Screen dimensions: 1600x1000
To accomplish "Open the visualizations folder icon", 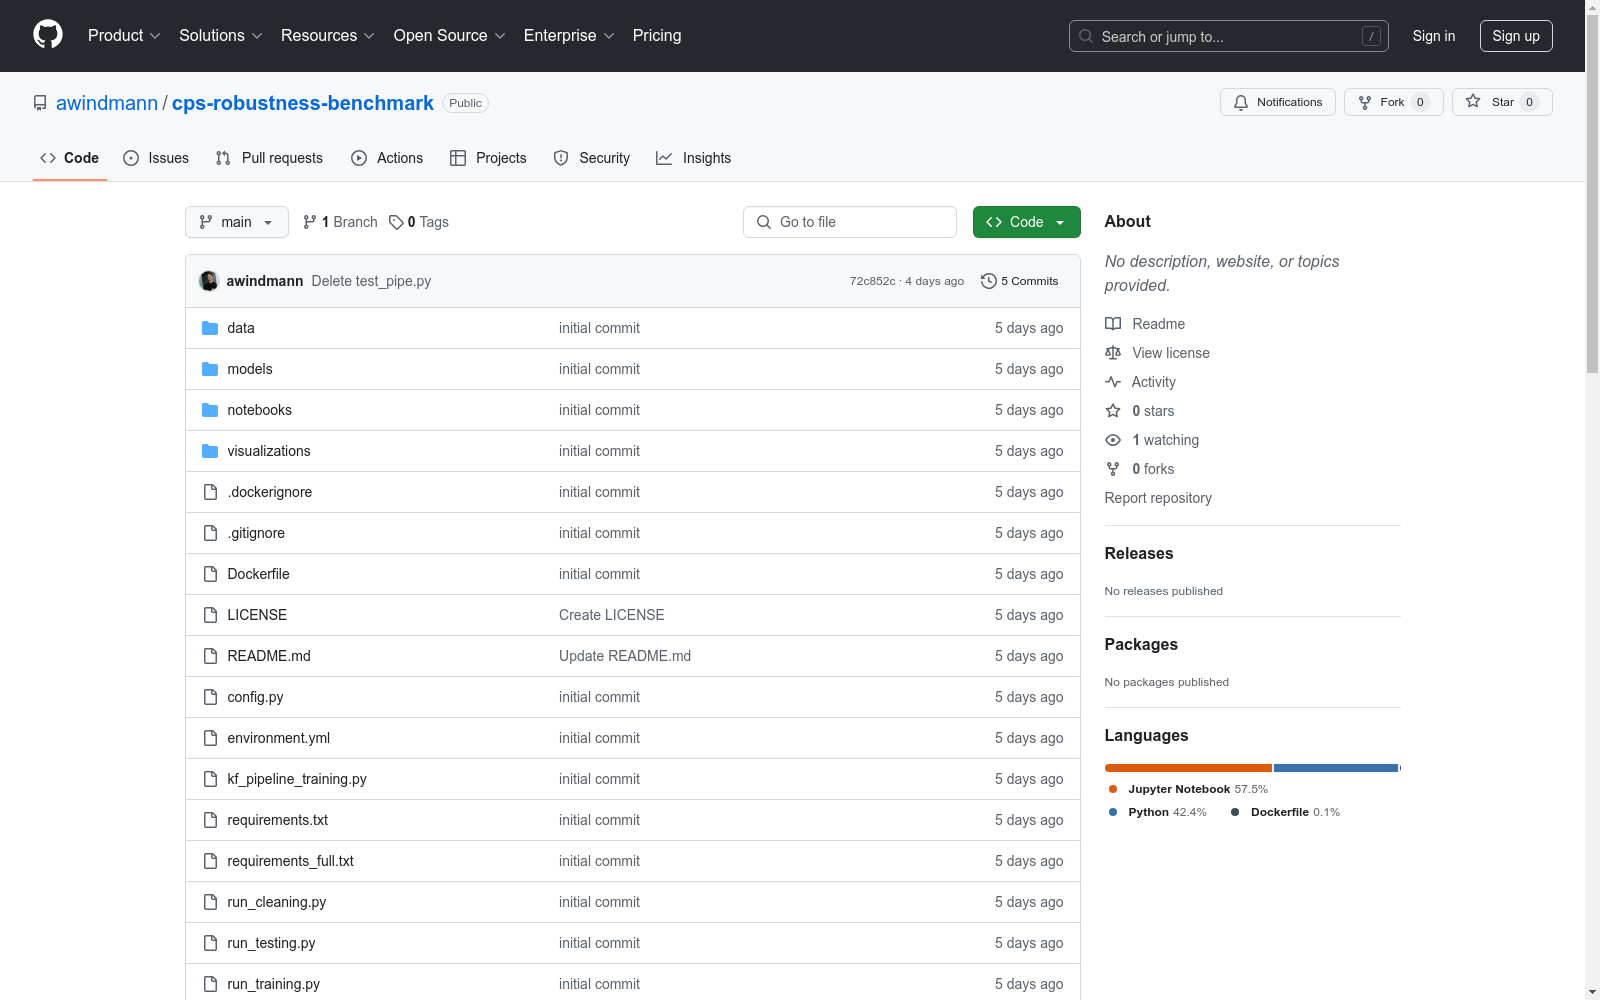I will click(x=210, y=451).
